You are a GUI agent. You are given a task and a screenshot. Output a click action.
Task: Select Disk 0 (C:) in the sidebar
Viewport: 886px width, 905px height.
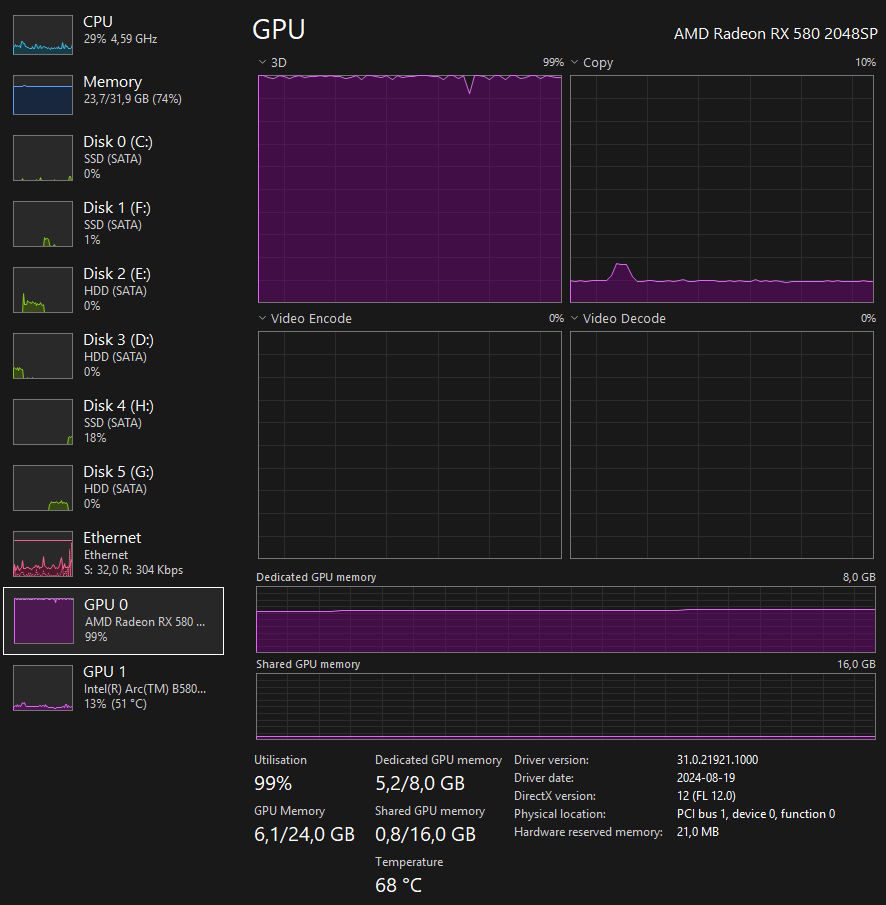[113, 158]
